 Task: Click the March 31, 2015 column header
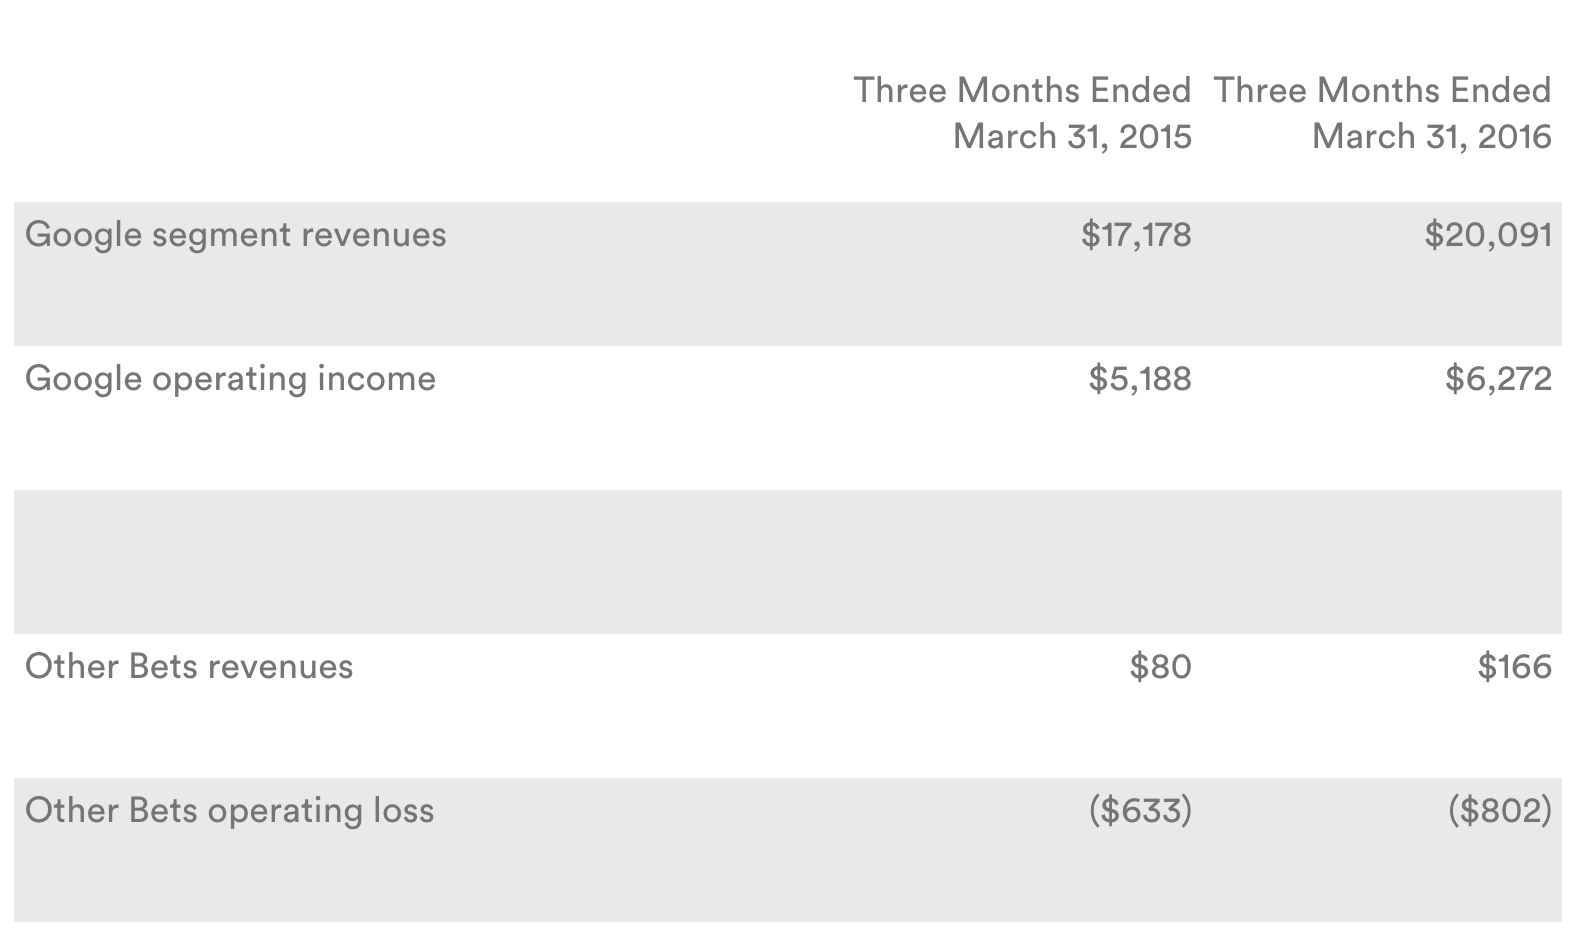[x=1072, y=136]
